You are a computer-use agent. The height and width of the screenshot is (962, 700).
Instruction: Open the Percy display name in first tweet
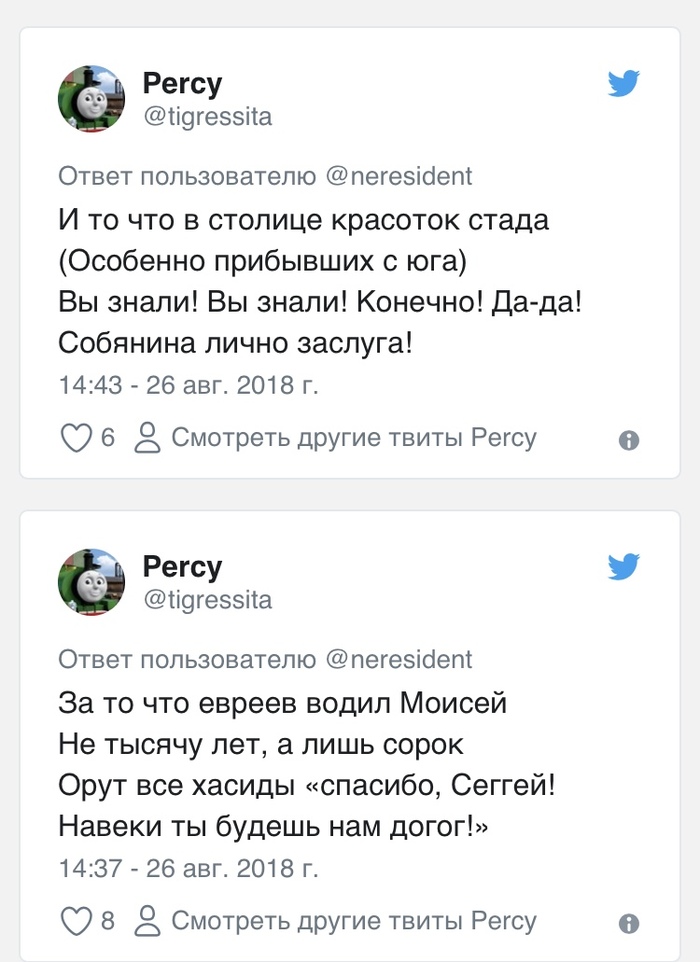coord(182,83)
